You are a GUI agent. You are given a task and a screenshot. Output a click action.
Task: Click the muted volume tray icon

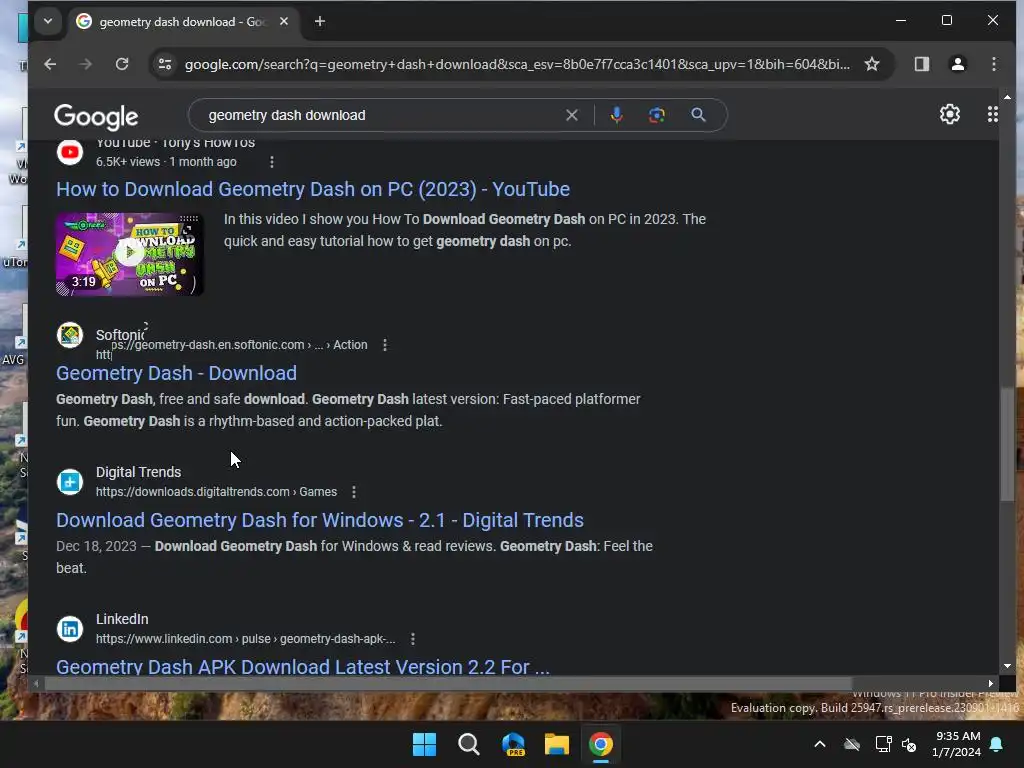[908, 744]
